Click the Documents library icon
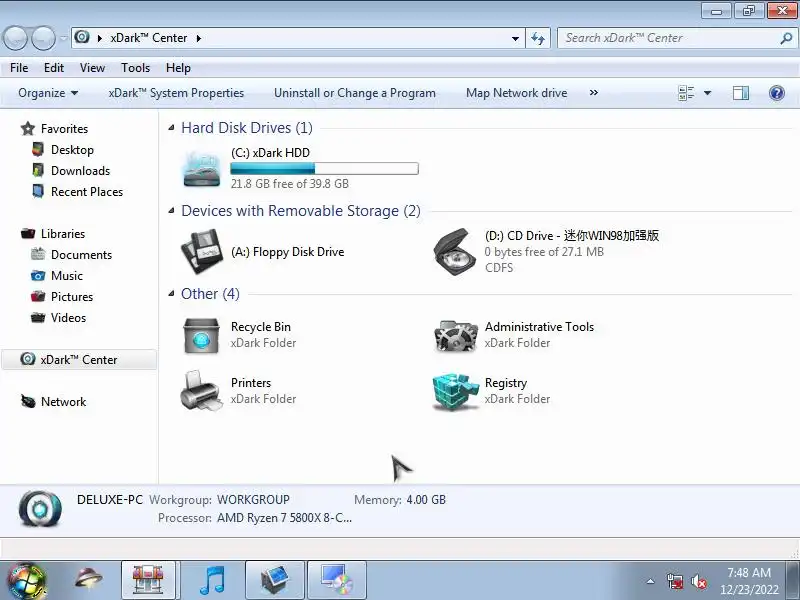Screen dimensions: 800x600 (x=38, y=254)
